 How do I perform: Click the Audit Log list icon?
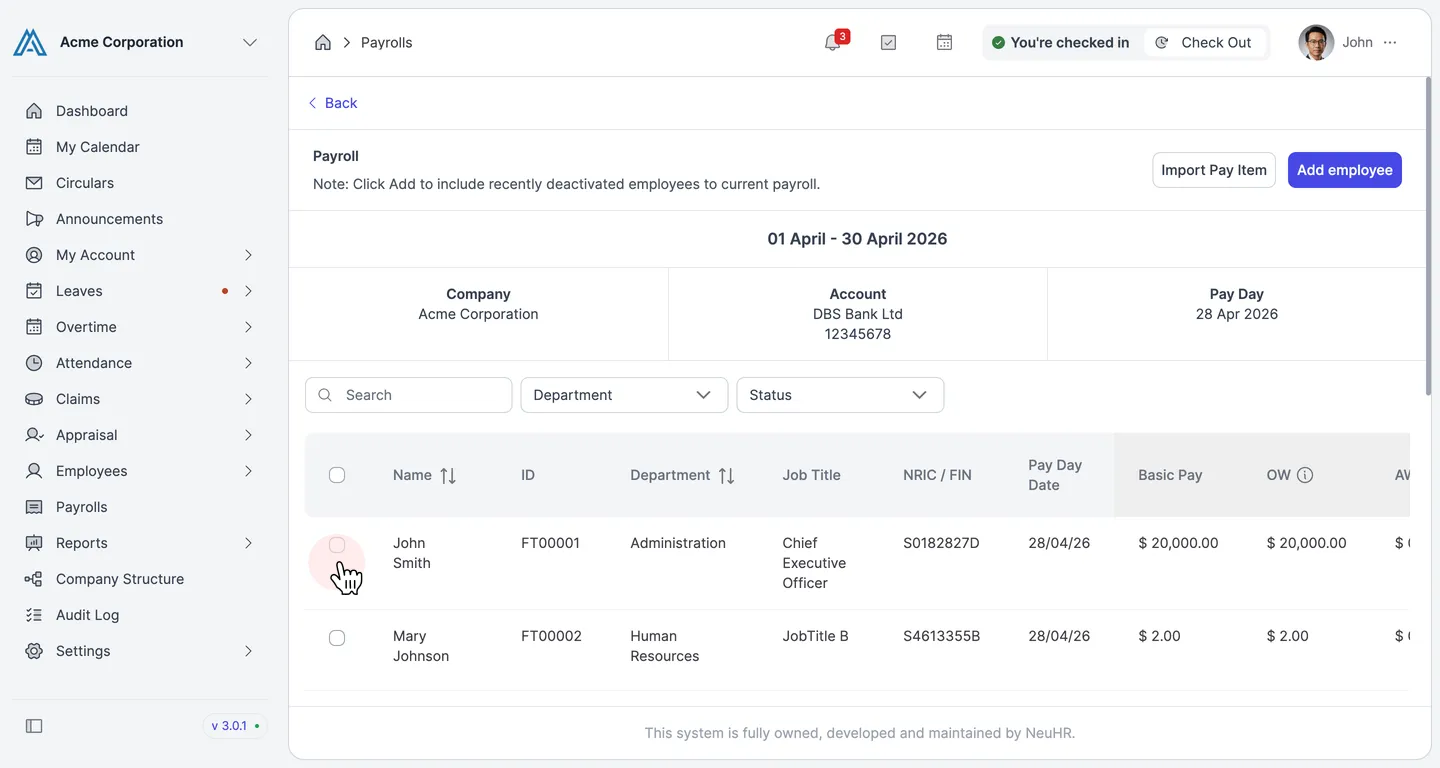point(34,615)
